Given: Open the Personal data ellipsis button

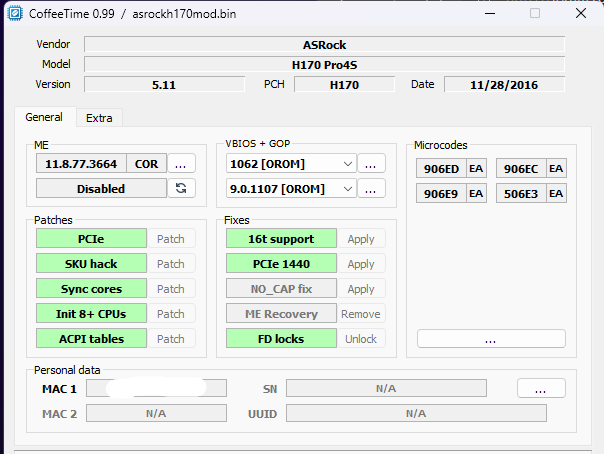Looking at the screenshot, I should (x=541, y=388).
